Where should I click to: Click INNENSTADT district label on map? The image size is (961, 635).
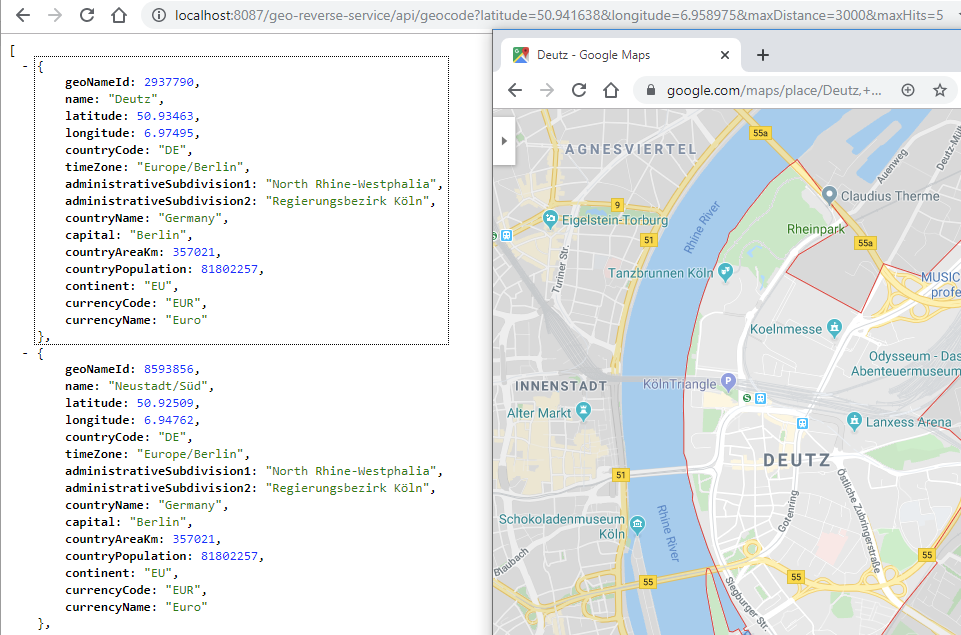561,386
